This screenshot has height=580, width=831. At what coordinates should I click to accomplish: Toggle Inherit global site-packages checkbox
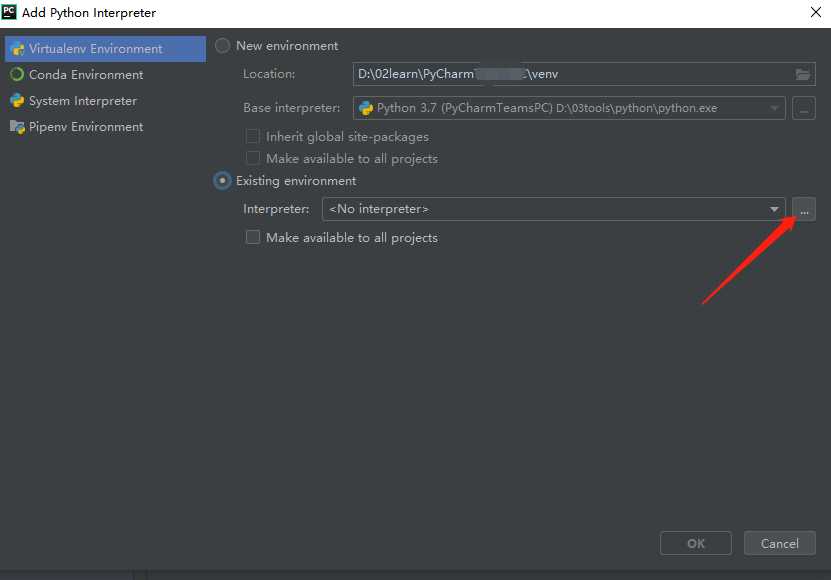pos(253,136)
